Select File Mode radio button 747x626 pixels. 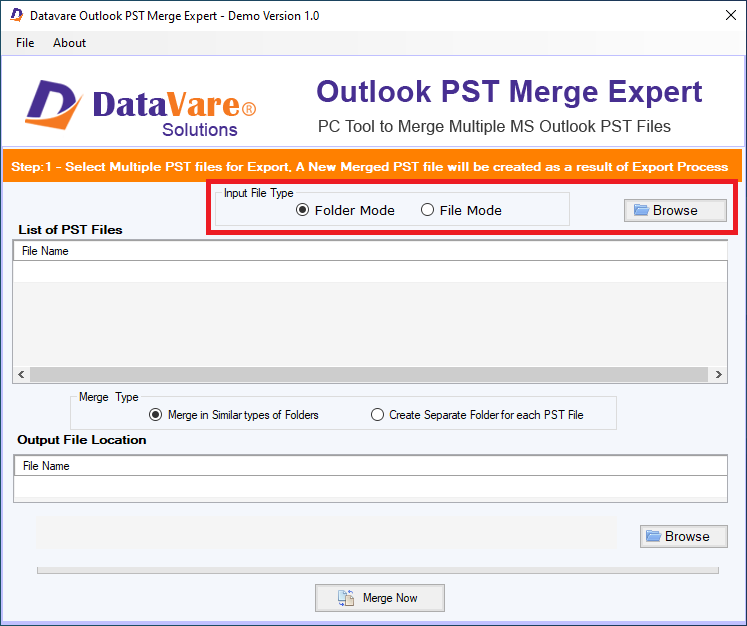point(461,210)
